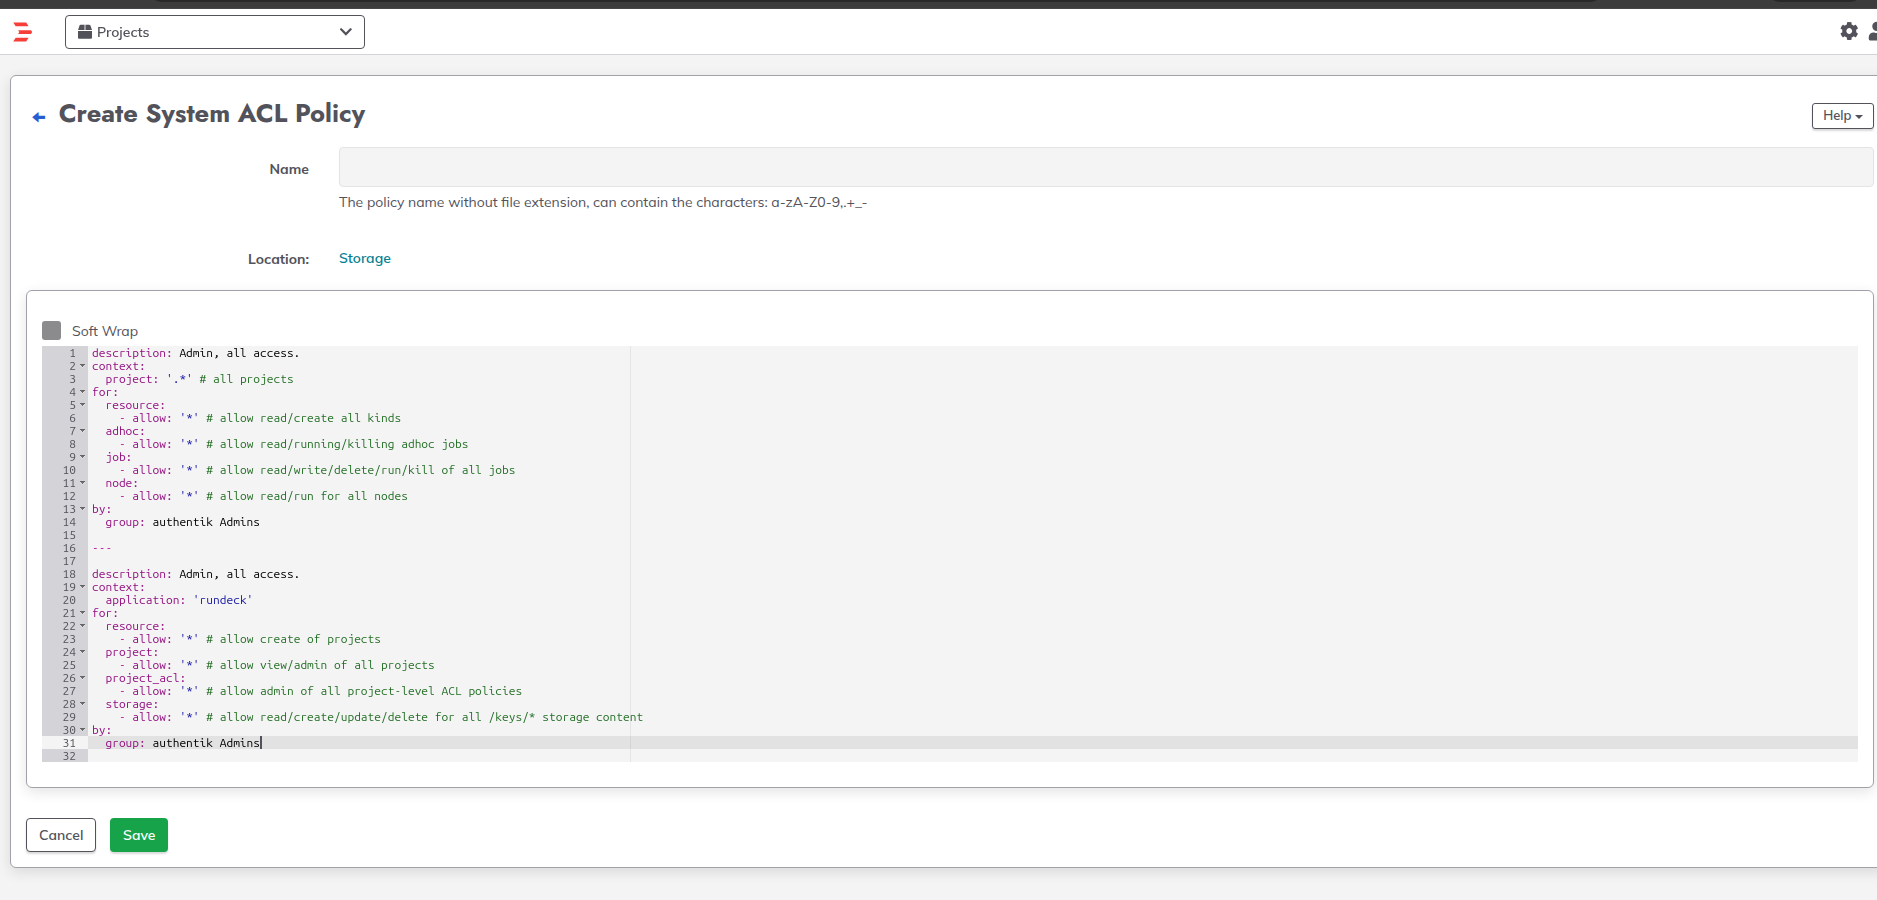Focus the policy Name input field

click(1105, 167)
